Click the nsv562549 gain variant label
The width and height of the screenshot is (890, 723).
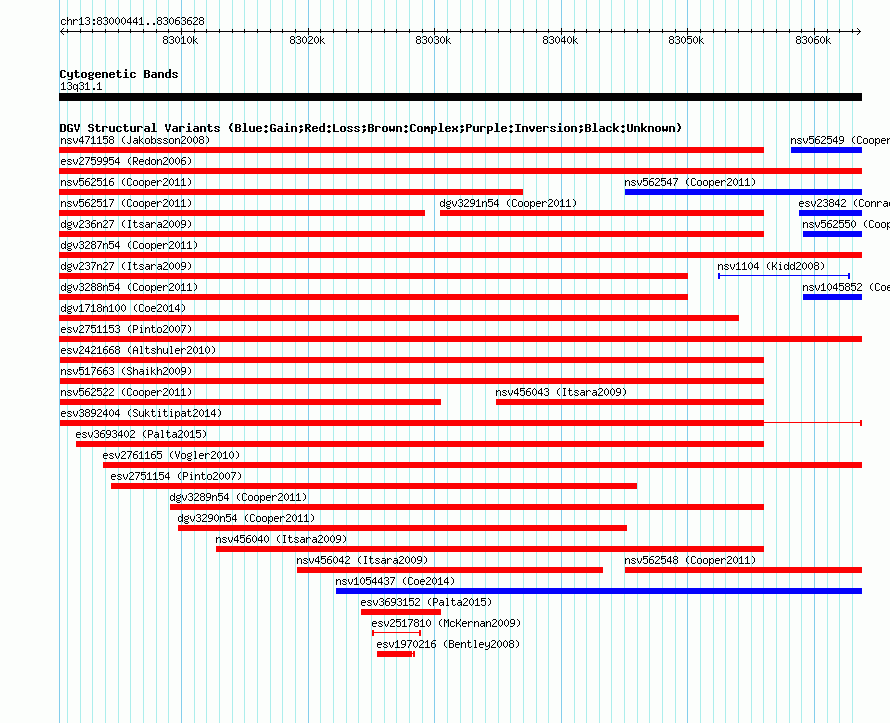pos(840,140)
